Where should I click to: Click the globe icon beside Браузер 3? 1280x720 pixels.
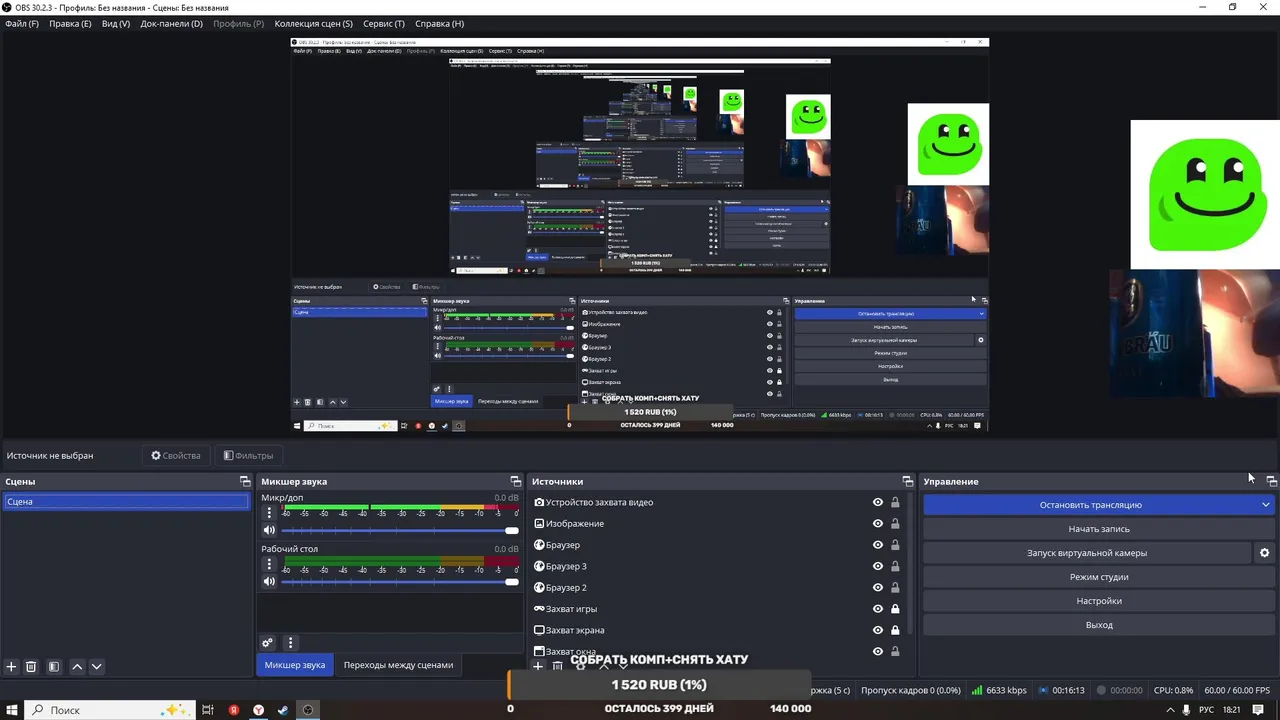click(x=540, y=566)
